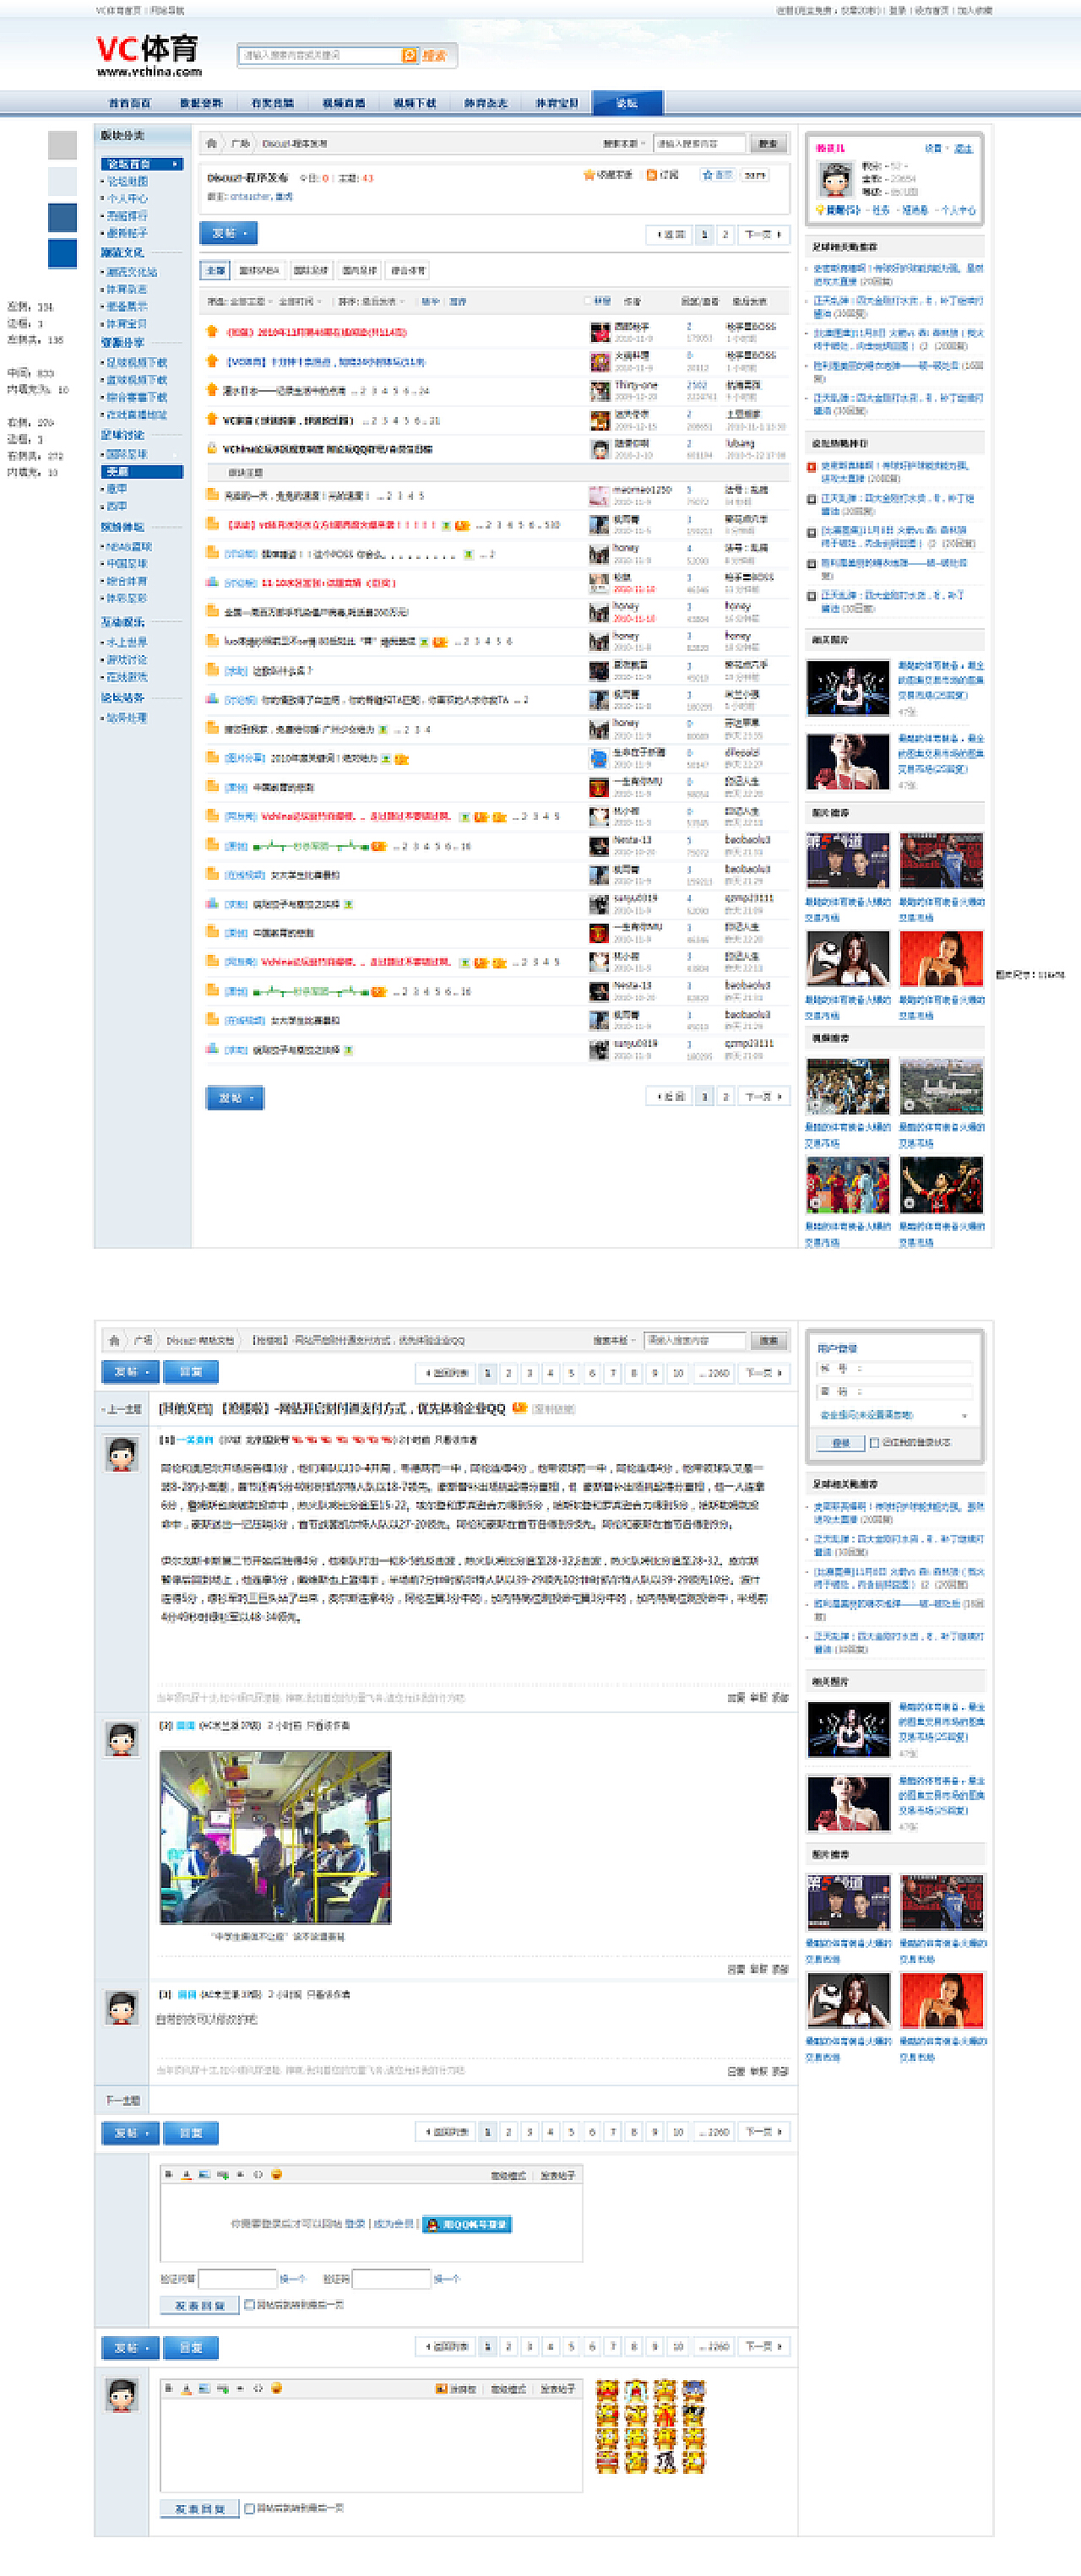Click the pin icon of the first pinned thread
1081x2576 pixels.
tap(212, 331)
